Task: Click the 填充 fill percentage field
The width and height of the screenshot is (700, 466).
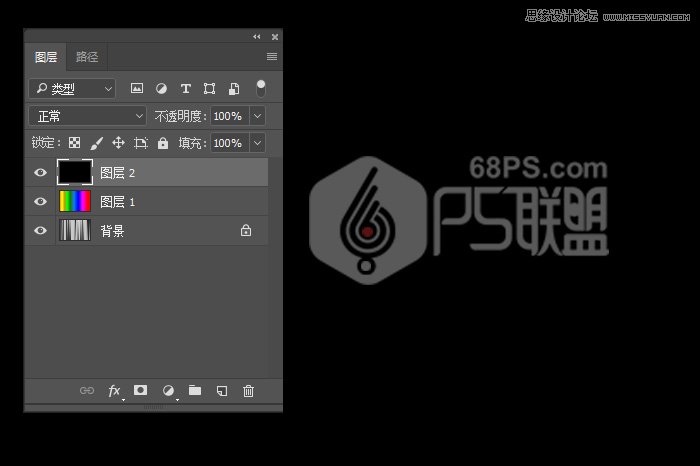Action: pyautogui.click(x=227, y=143)
